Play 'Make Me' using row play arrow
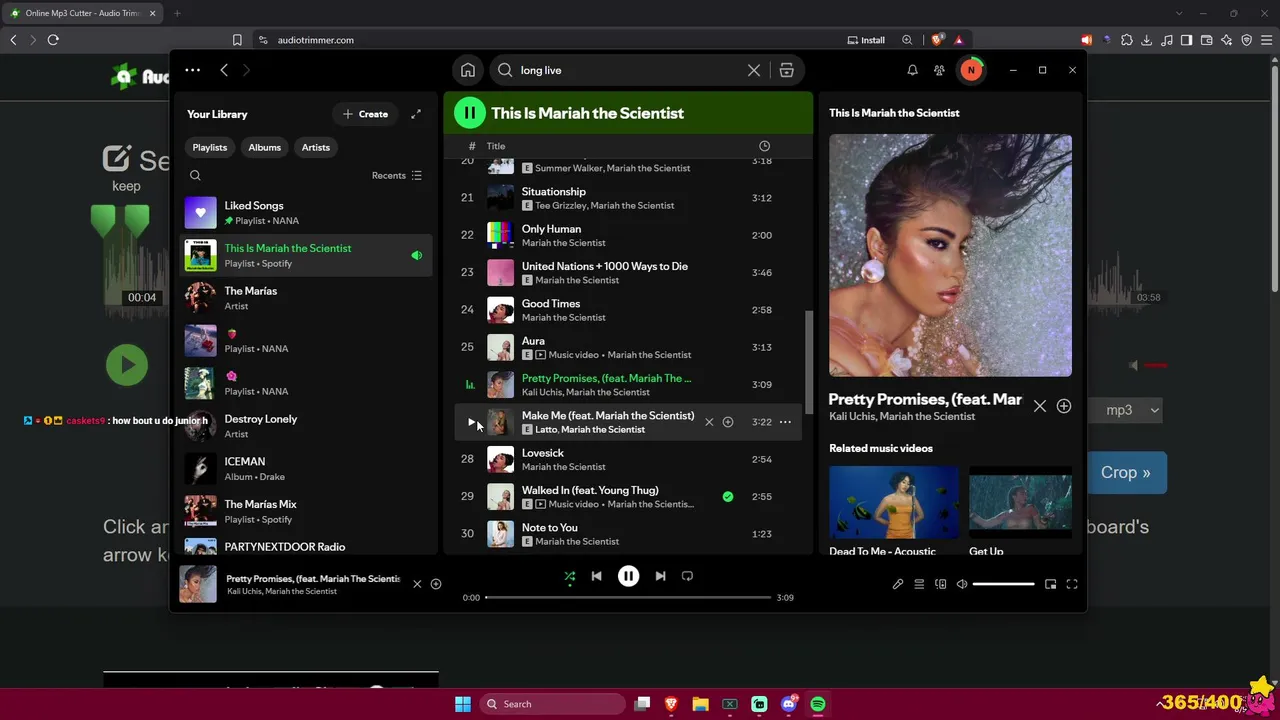1280x720 pixels. click(471, 422)
